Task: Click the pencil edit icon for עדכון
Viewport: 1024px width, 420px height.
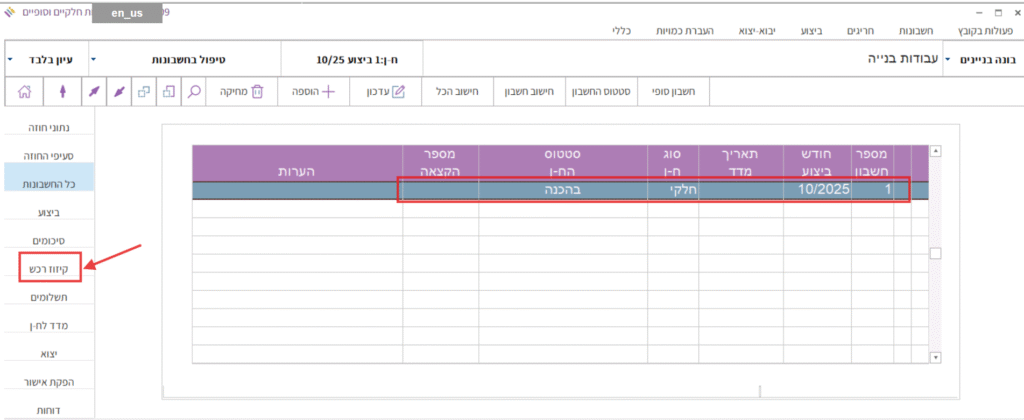Action: (x=398, y=92)
